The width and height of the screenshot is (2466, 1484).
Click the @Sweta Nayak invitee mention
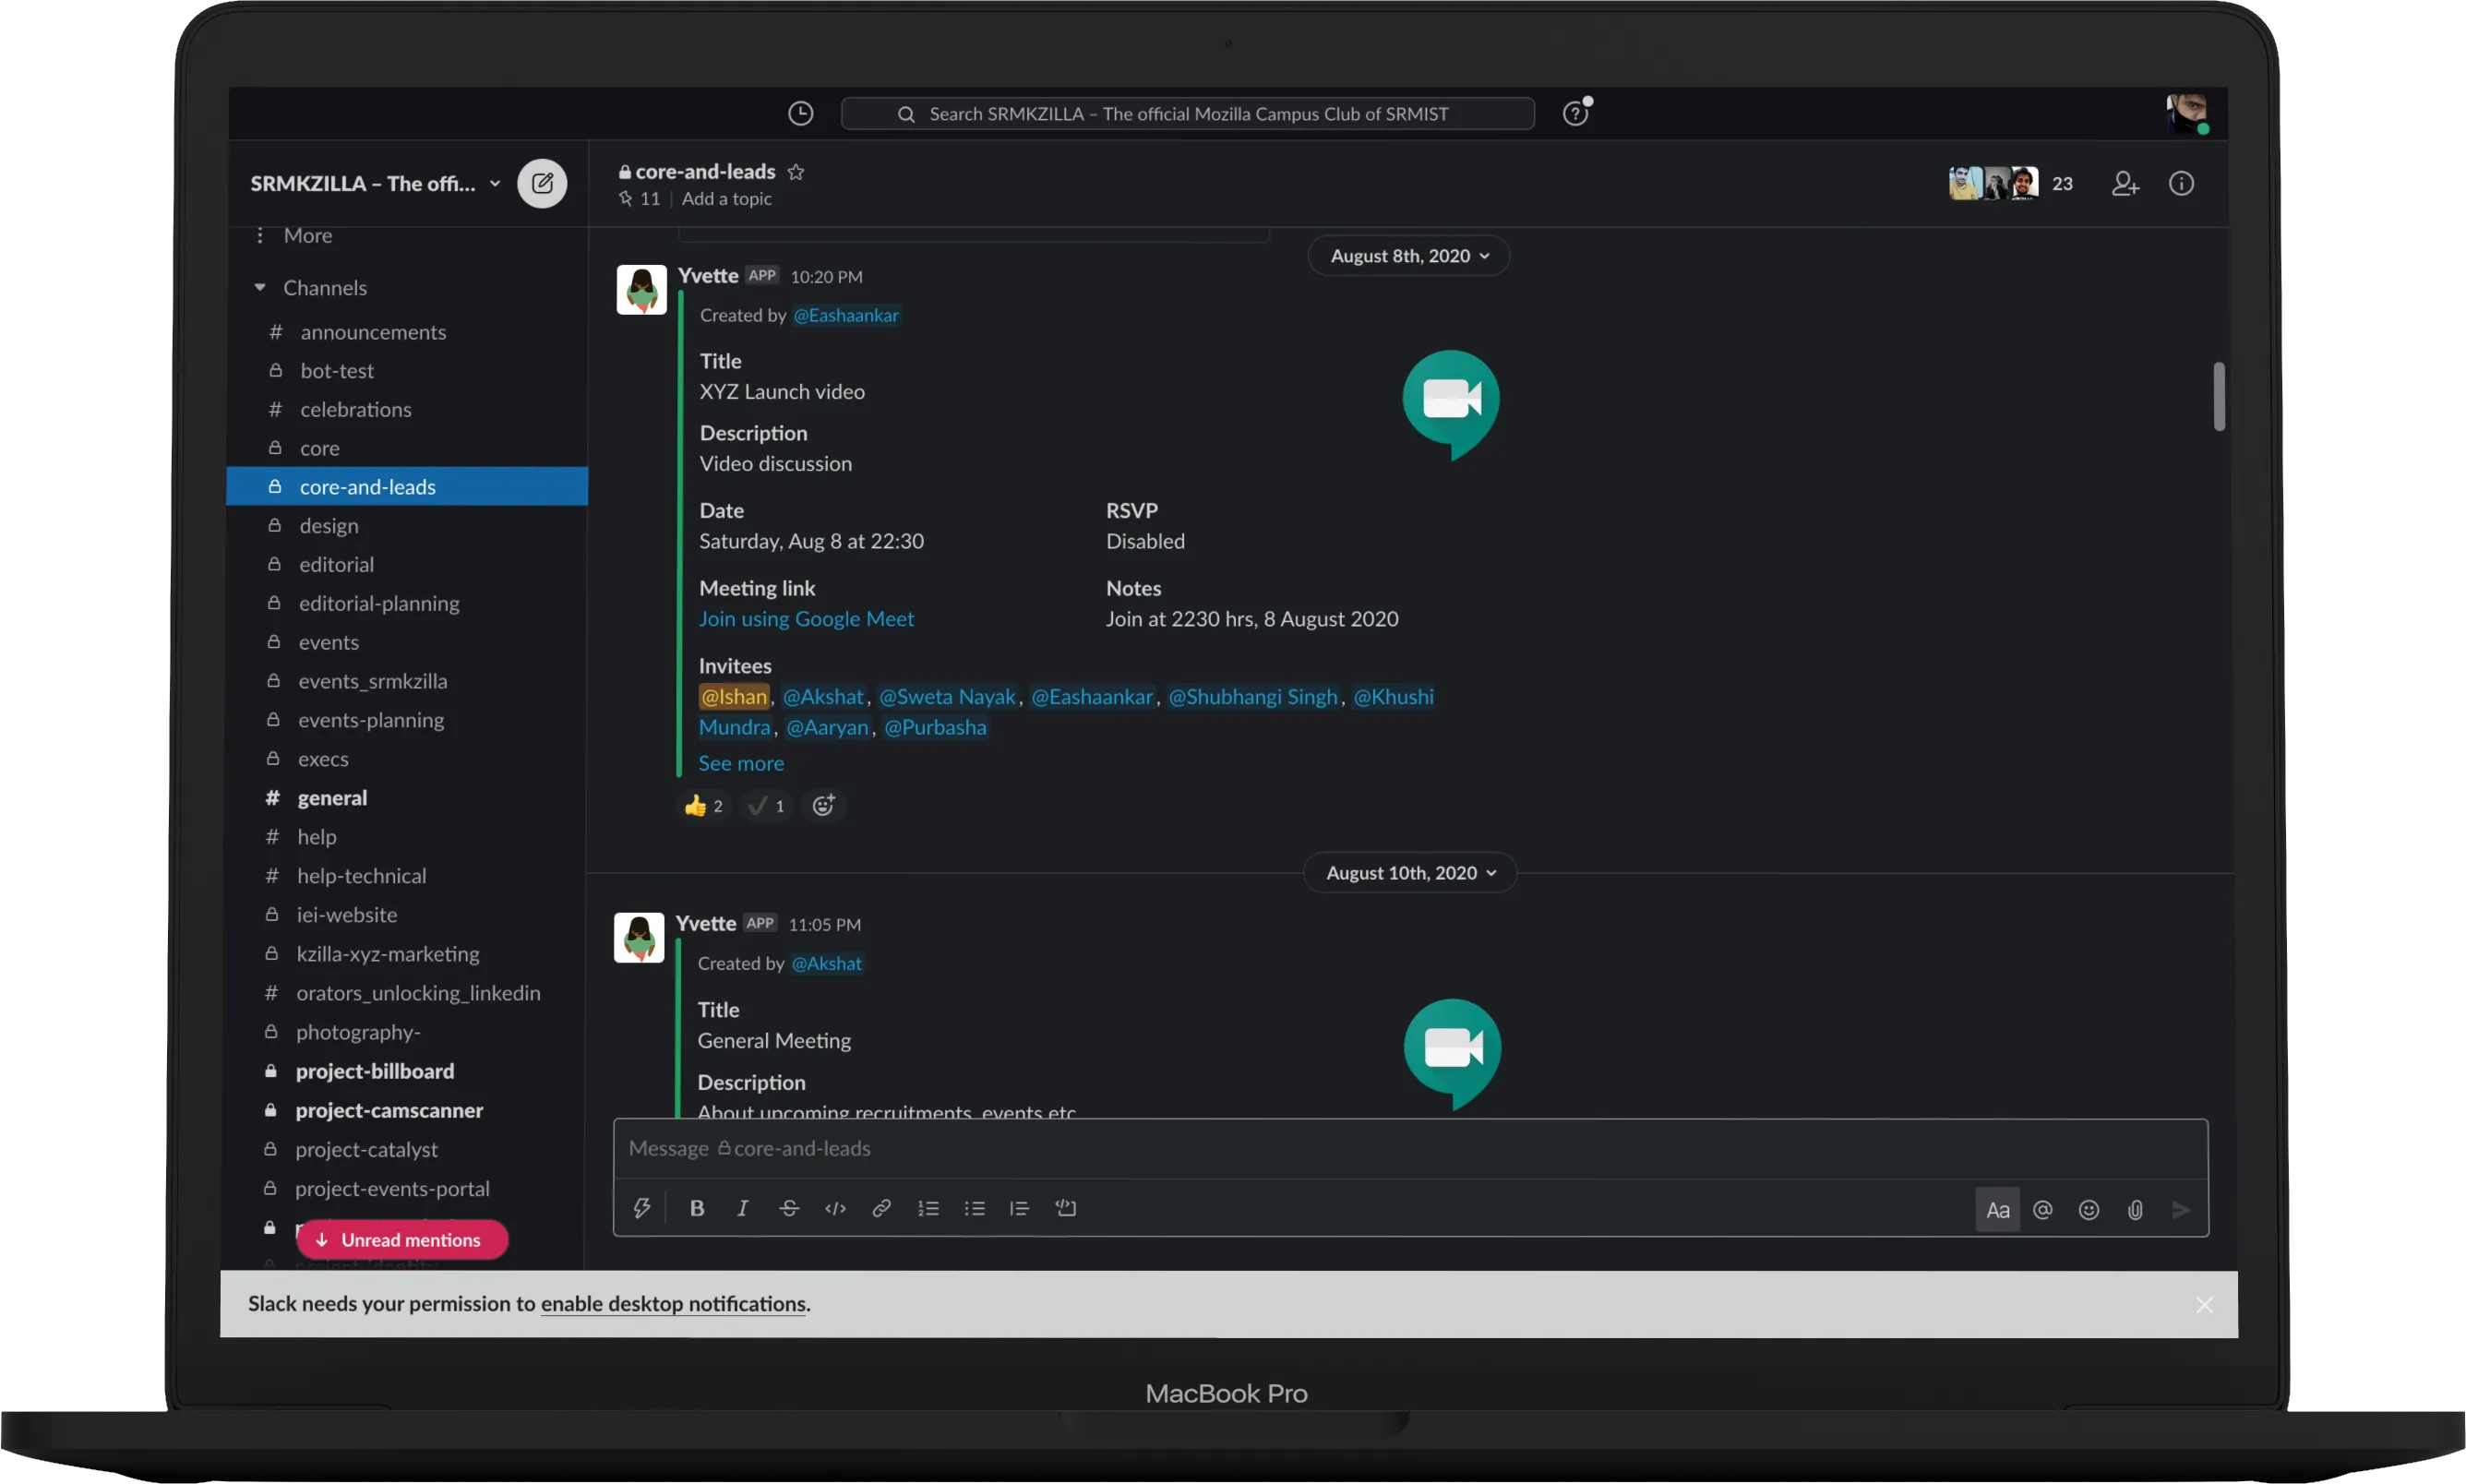click(947, 697)
